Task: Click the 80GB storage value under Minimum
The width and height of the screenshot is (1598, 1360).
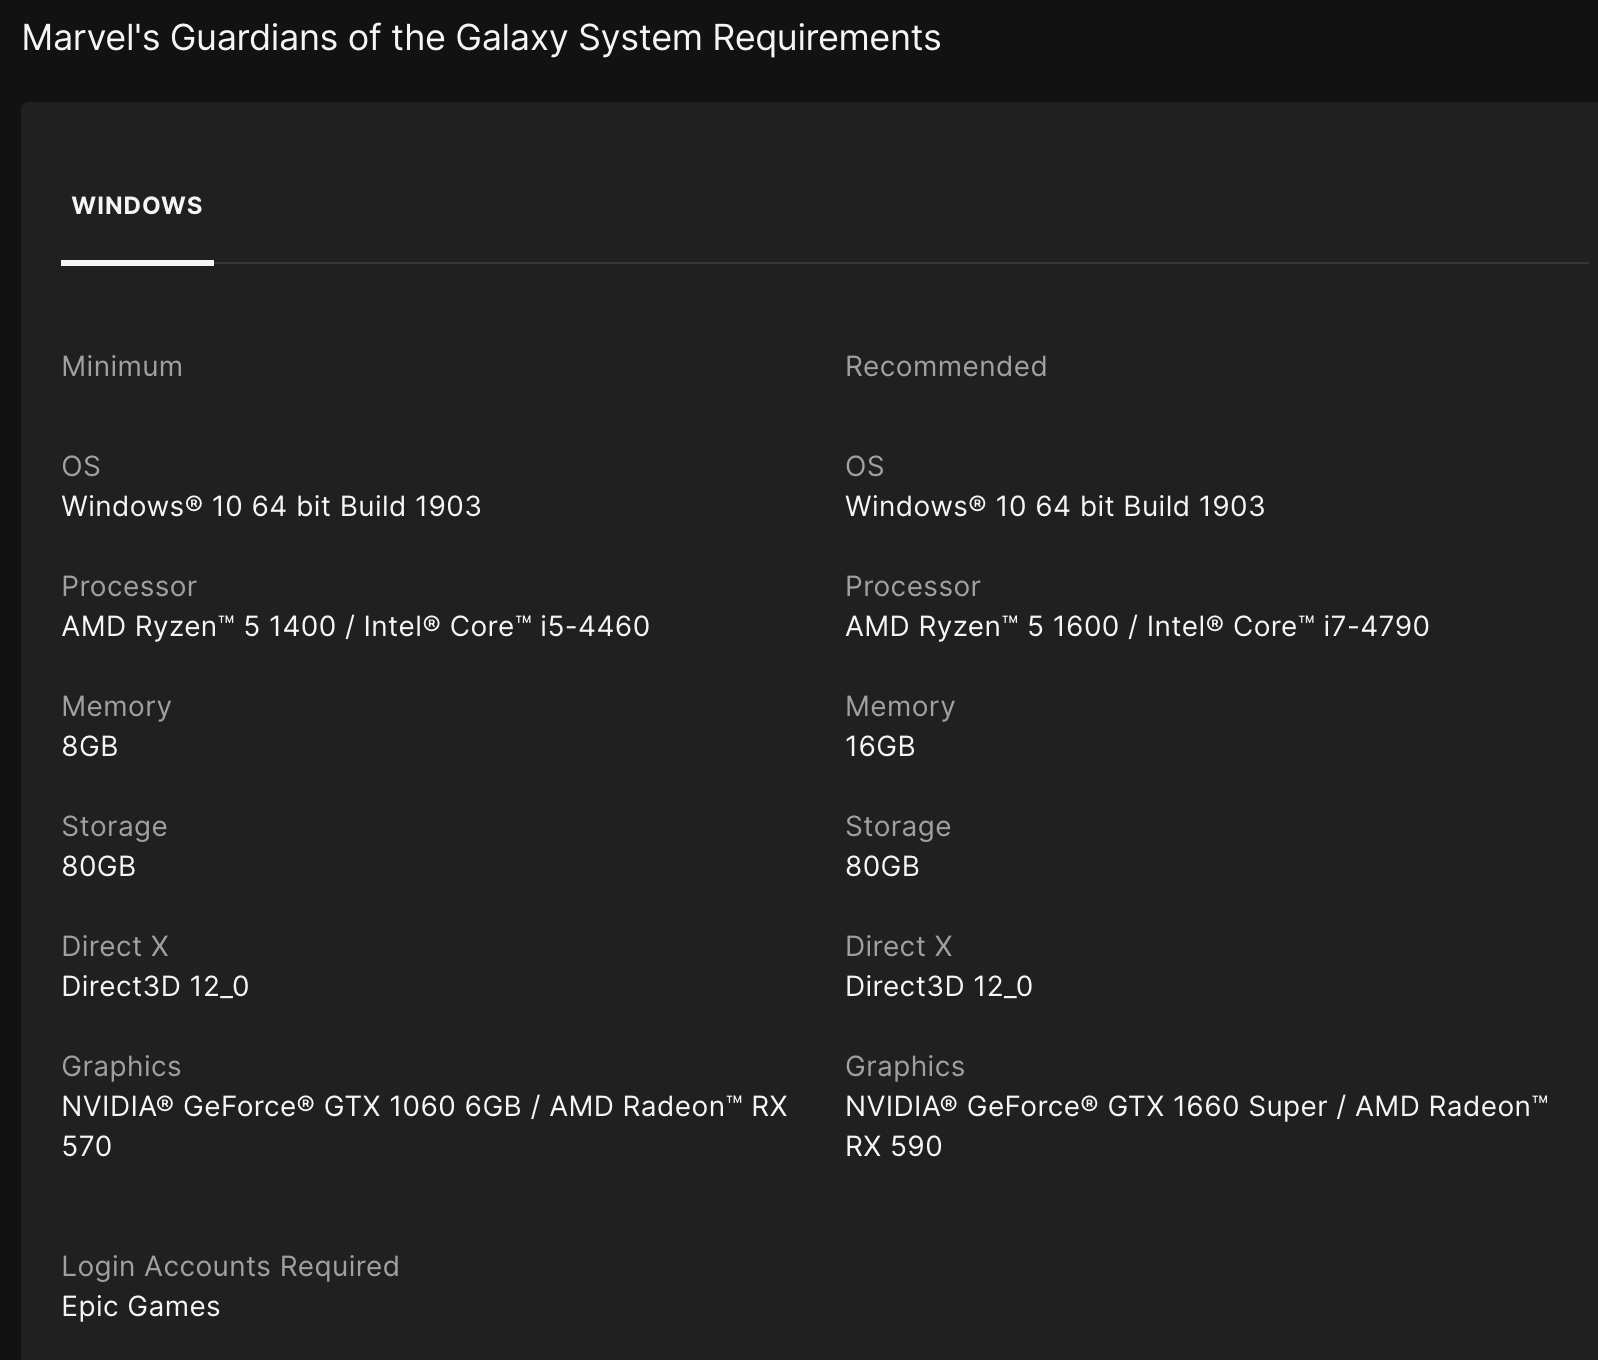Action: pos(98,866)
